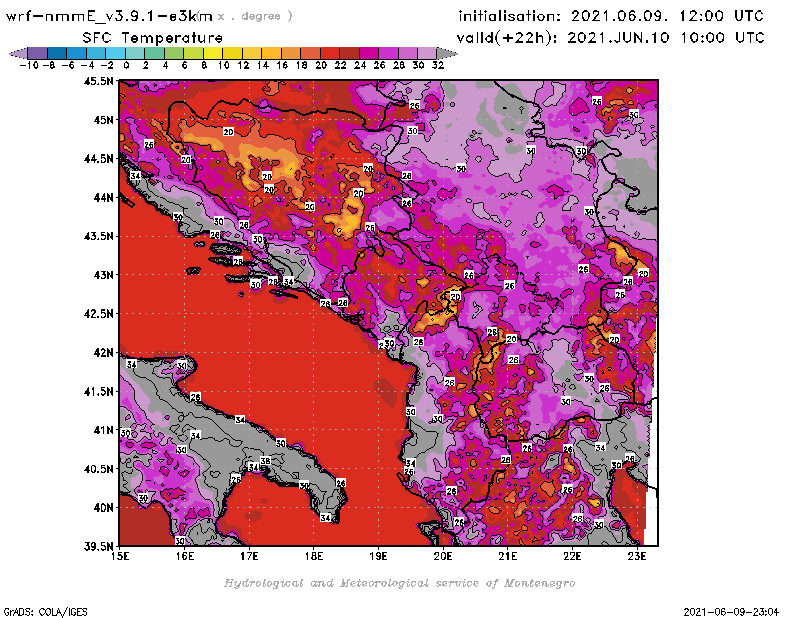Viewport: 800px width, 618px height.
Task: Click the 44N latitude label
Action: pos(104,197)
